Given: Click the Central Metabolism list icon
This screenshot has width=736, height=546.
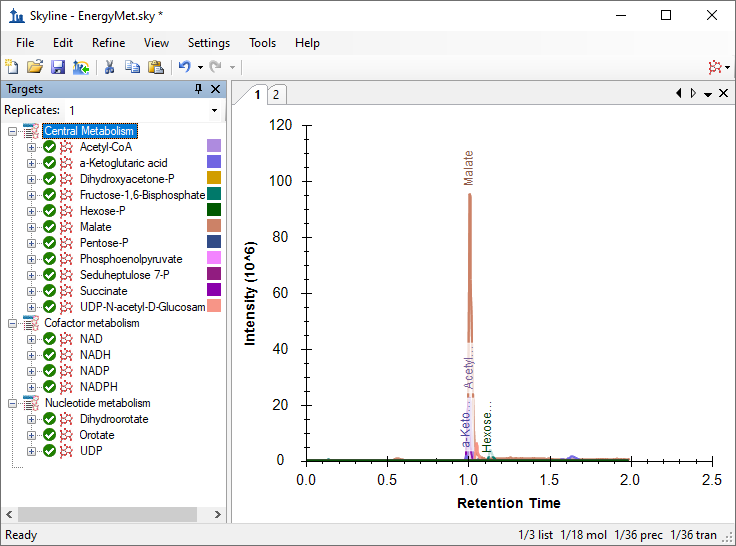Looking at the screenshot, I should [x=31, y=131].
